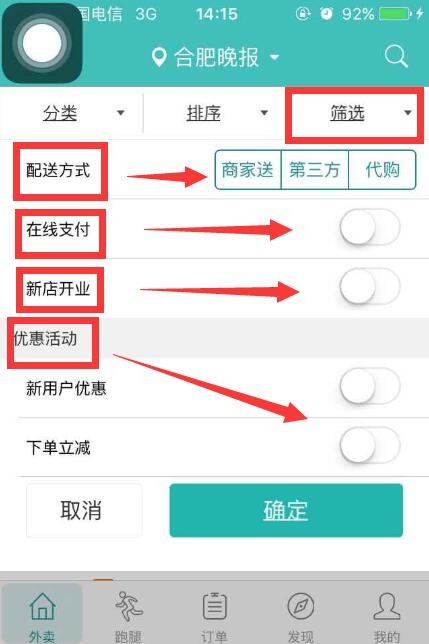
Task: Click the 取消 cancel button
Action: tap(84, 510)
